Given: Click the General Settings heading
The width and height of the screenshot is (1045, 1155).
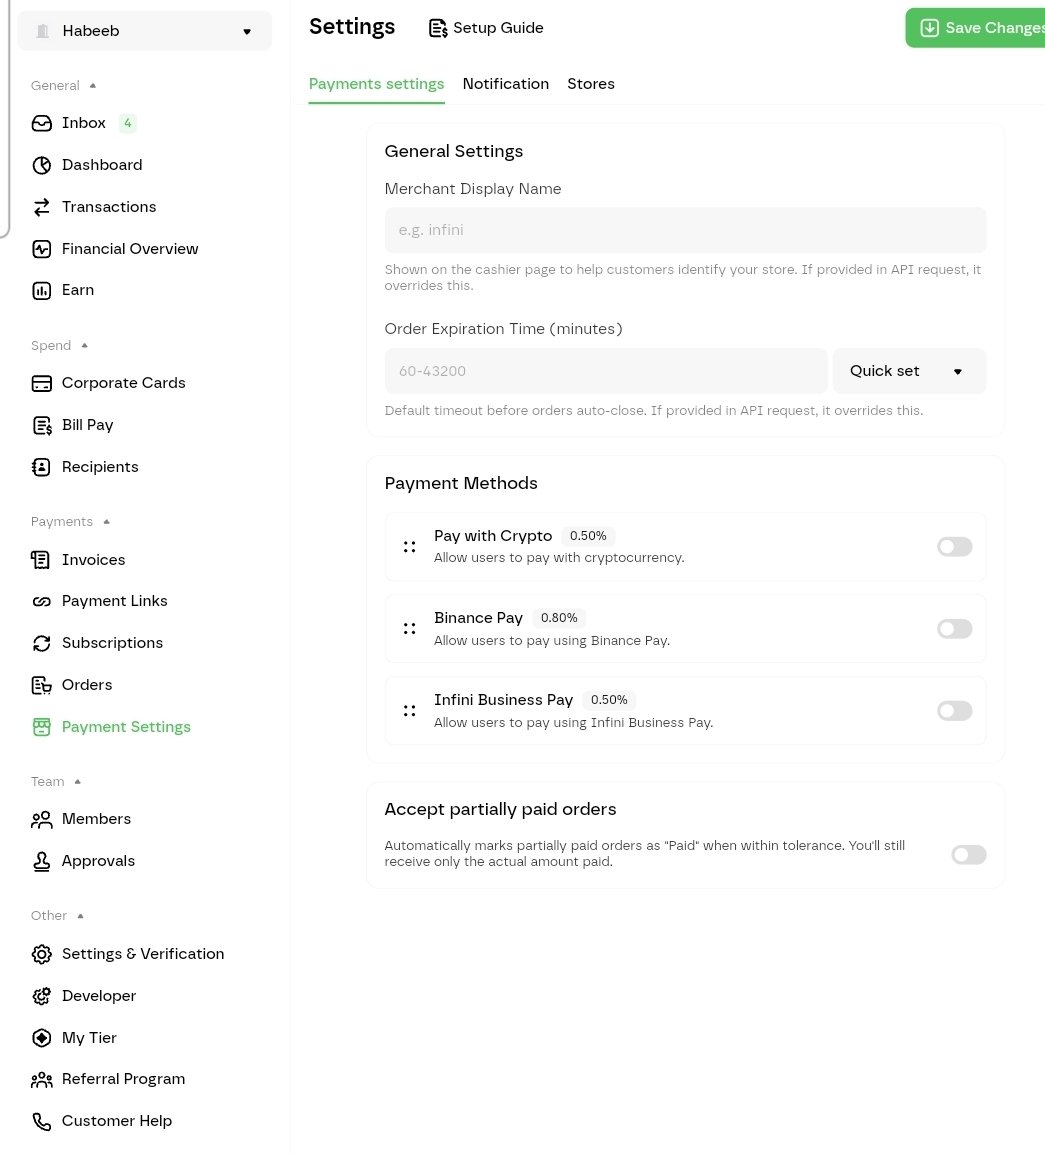Looking at the screenshot, I should pyautogui.click(x=454, y=151).
